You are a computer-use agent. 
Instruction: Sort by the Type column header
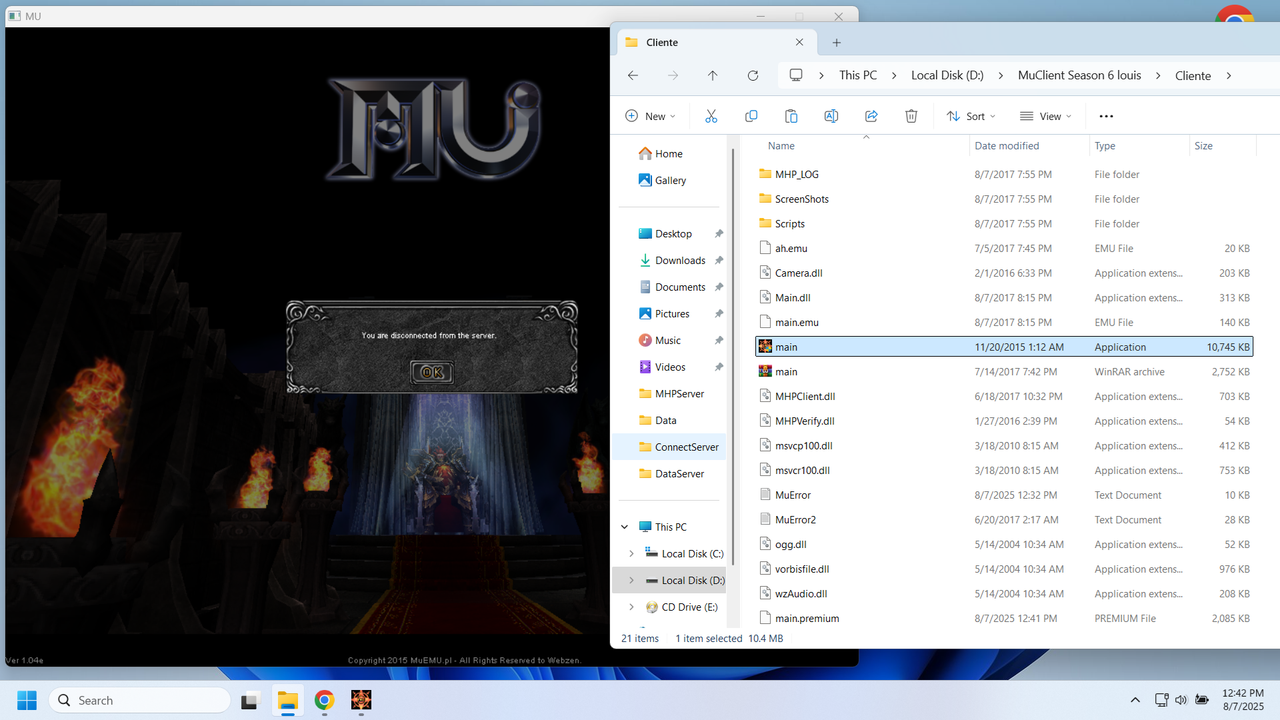click(1105, 146)
